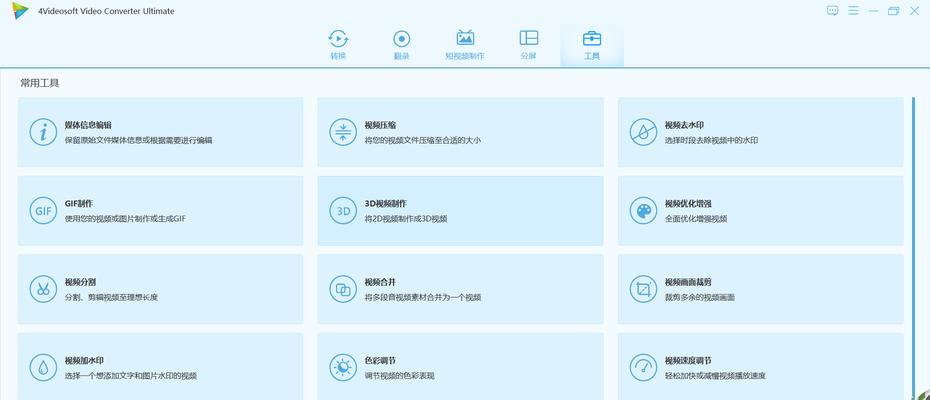Click description '调节视频的色彩表现'

click(x=400, y=376)
